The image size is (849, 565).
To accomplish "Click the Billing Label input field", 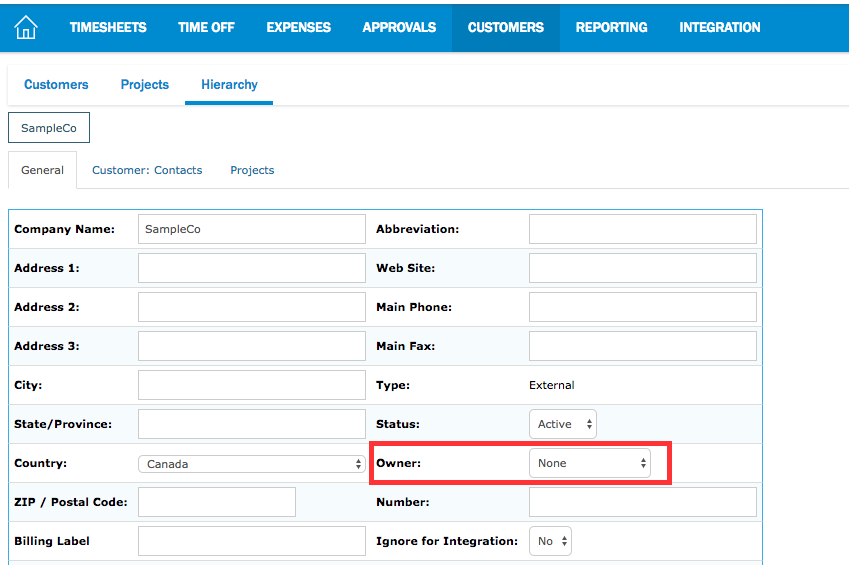I will [252, 541].
